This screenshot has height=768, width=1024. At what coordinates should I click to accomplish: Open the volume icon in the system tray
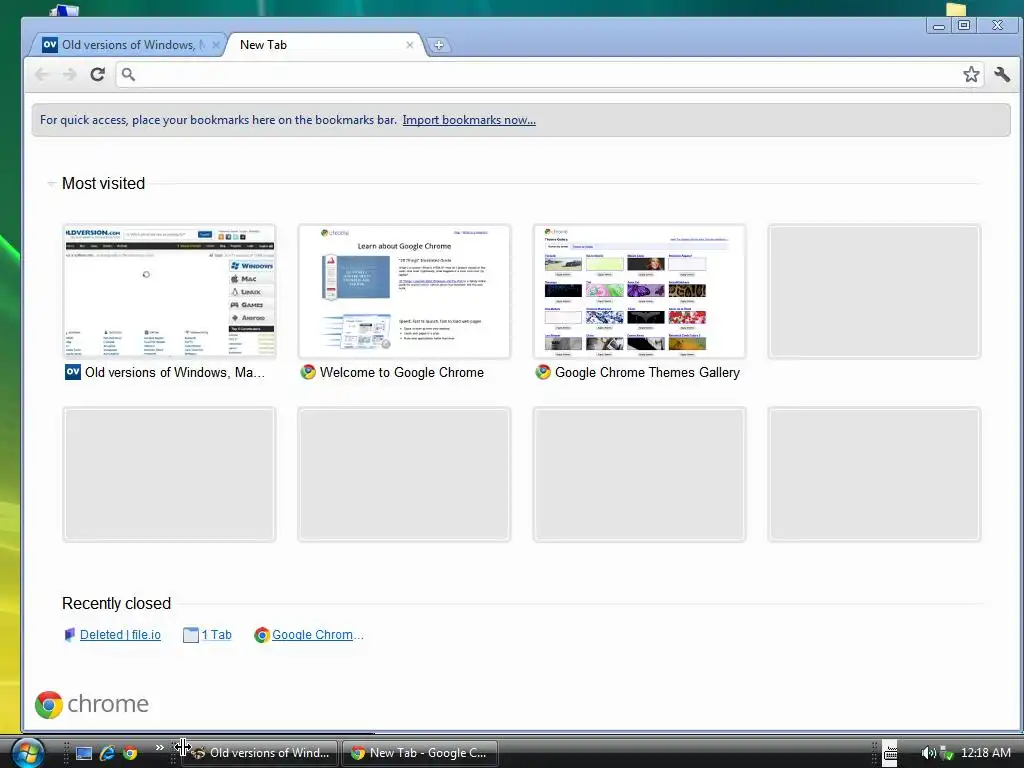point(927,753)
